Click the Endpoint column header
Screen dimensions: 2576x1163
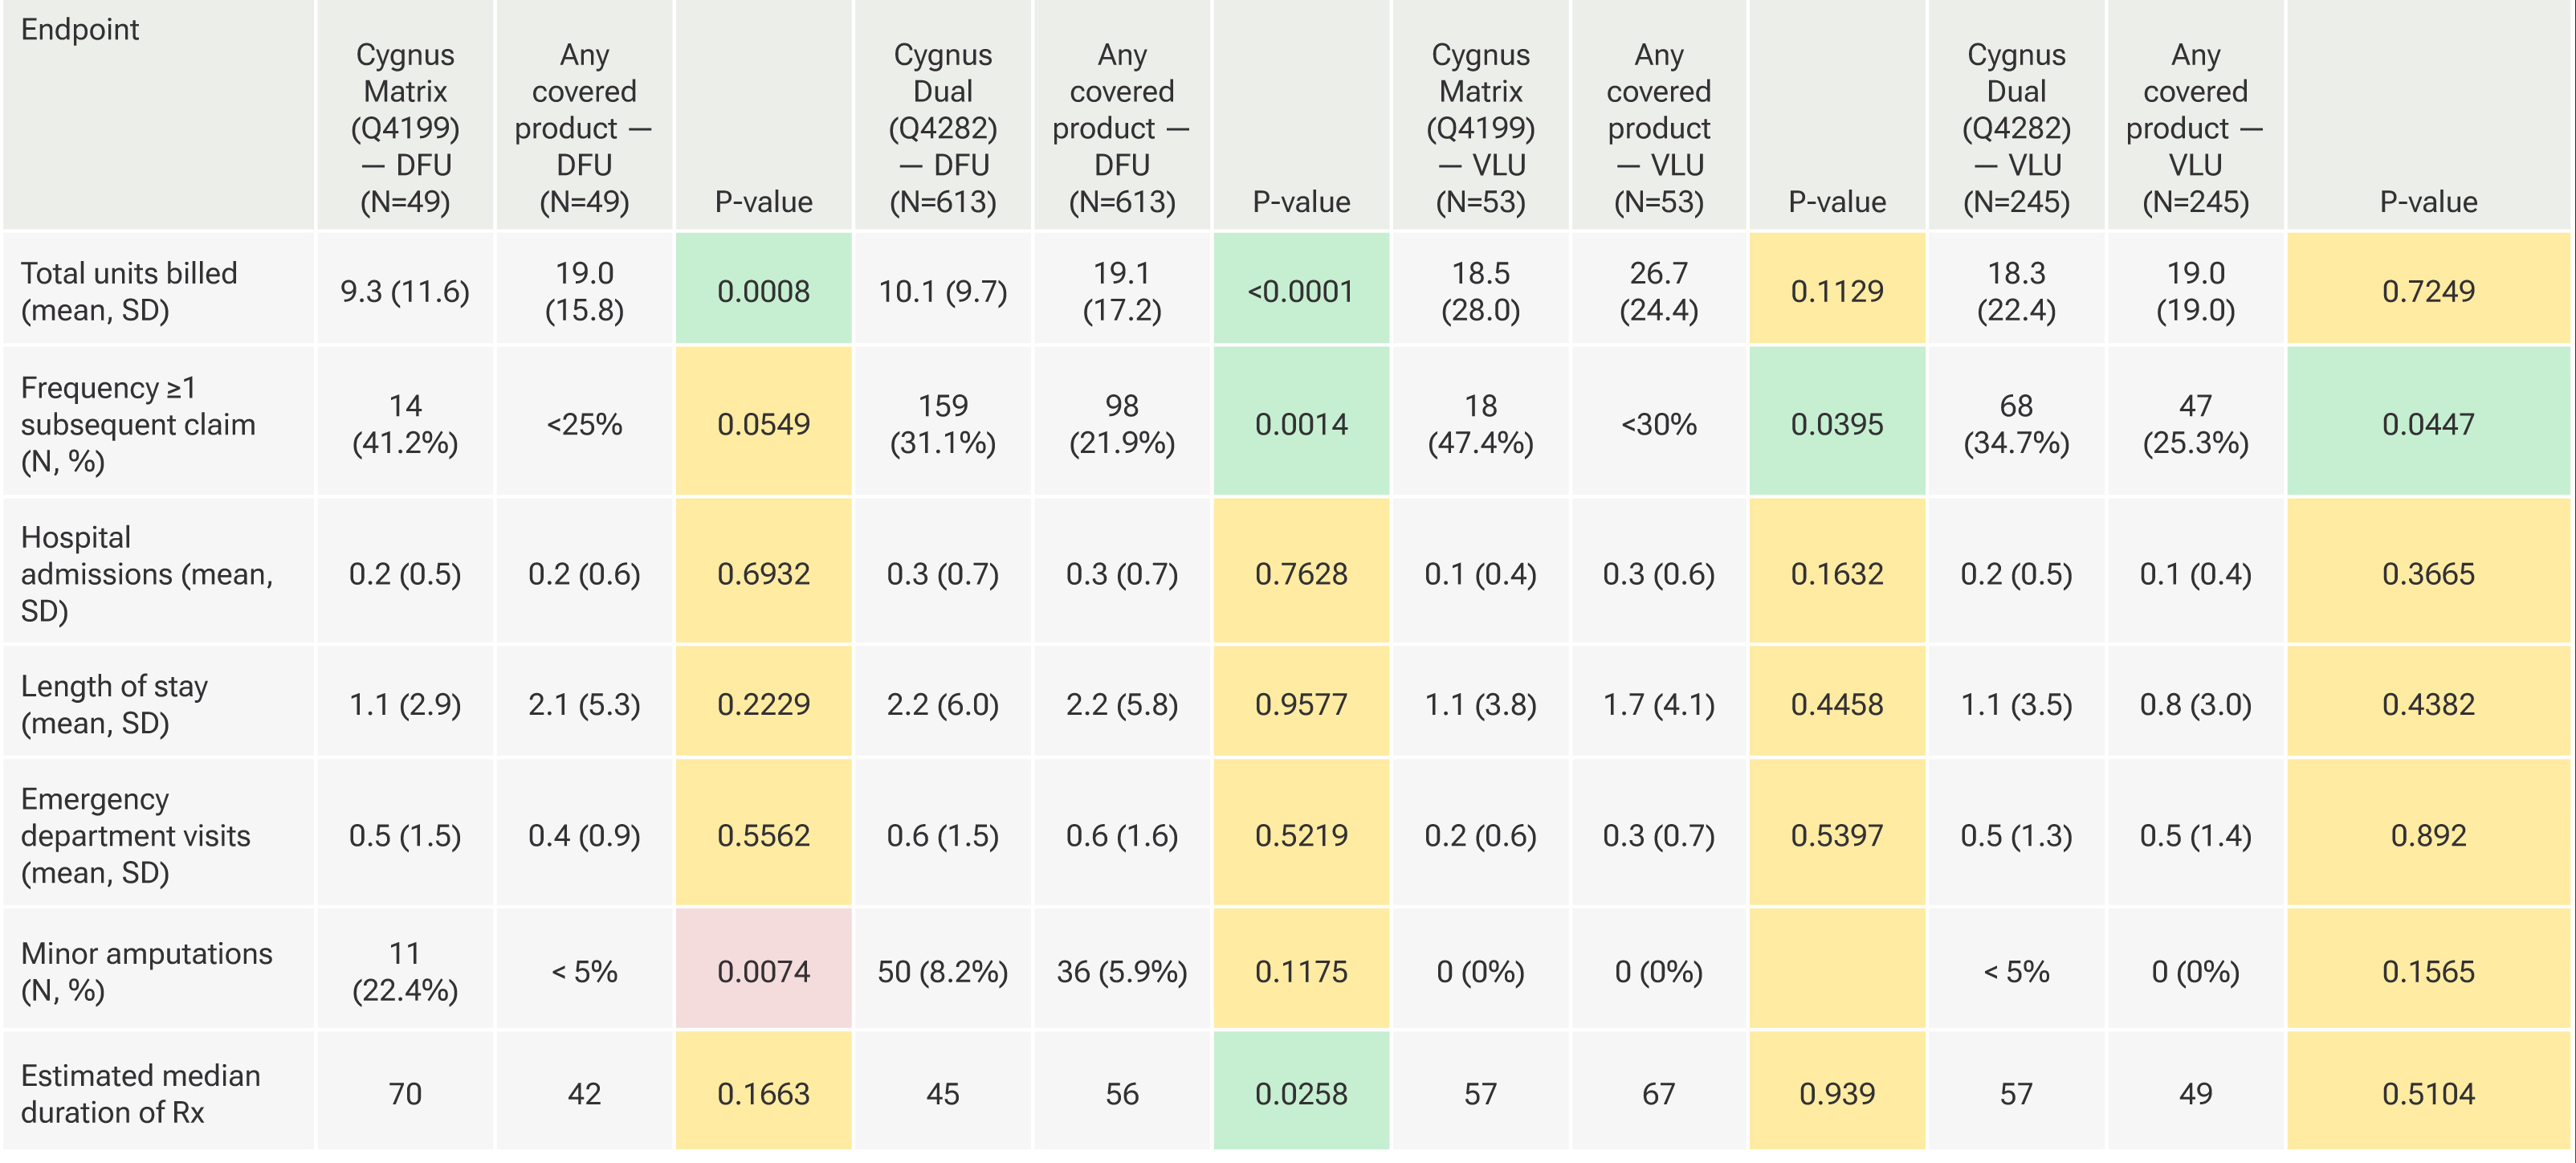click(80, 30)
